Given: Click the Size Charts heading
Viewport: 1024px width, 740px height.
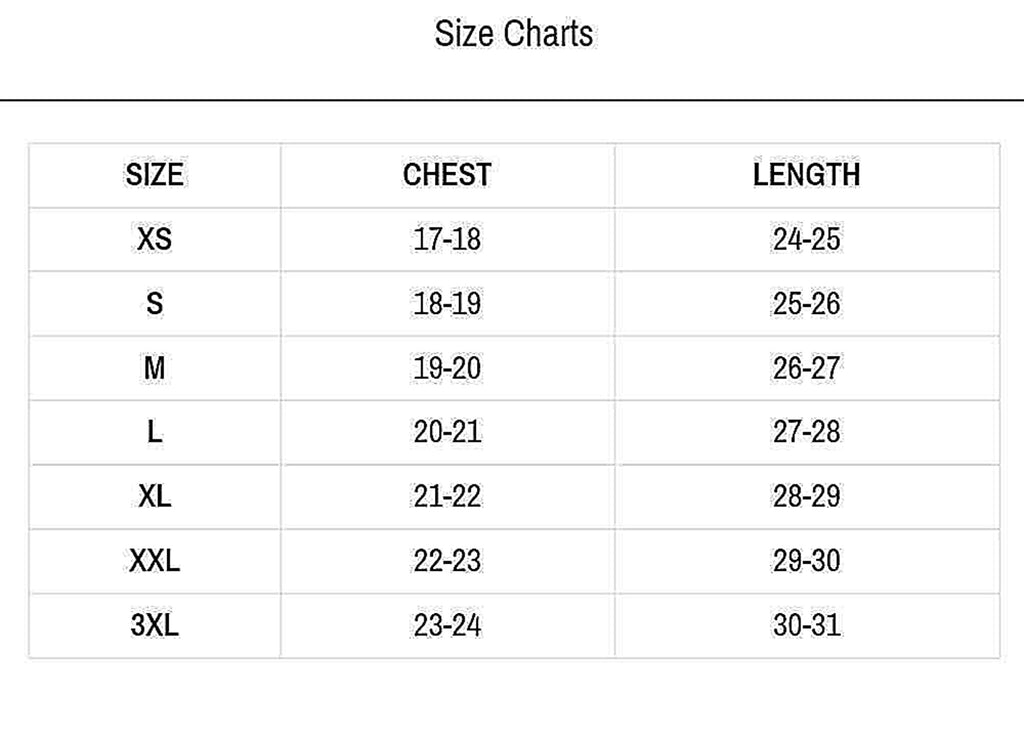Looking at the screenshot, I should (514, 33).
